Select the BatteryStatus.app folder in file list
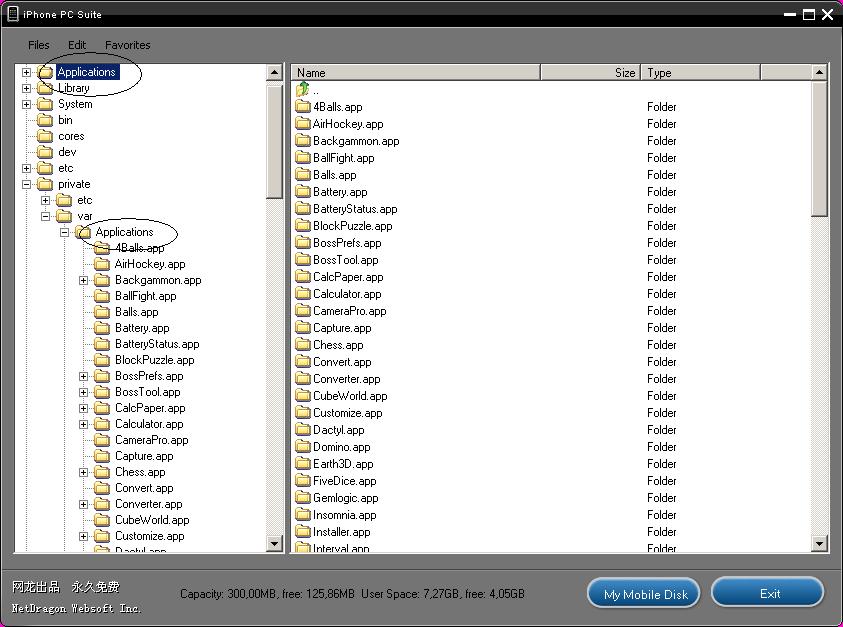Screen dimensions: 843x627 click(354, 209)
